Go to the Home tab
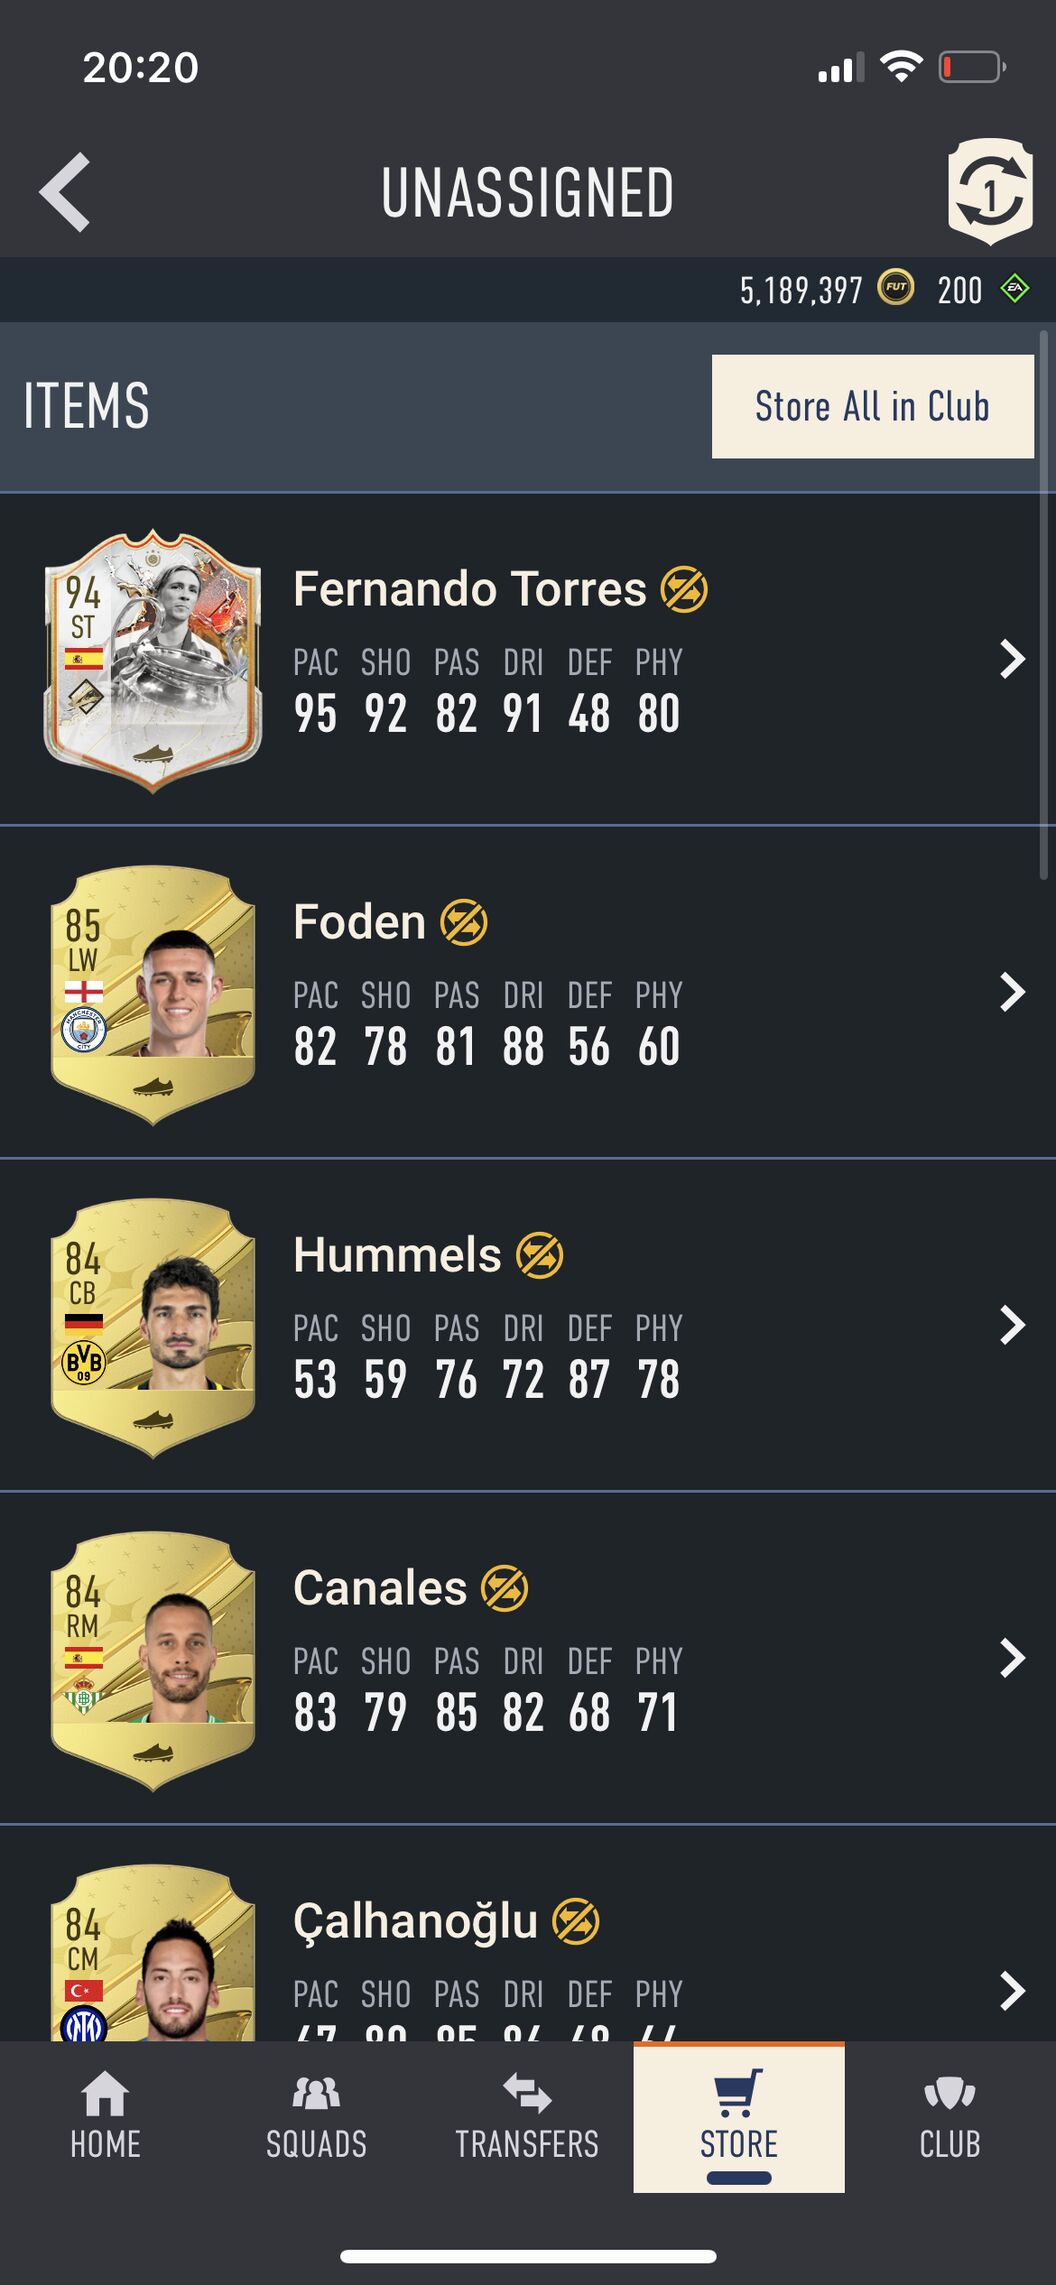Image resolution: width=1056 pixels, height=2285 pixels. click(105, 2116)
